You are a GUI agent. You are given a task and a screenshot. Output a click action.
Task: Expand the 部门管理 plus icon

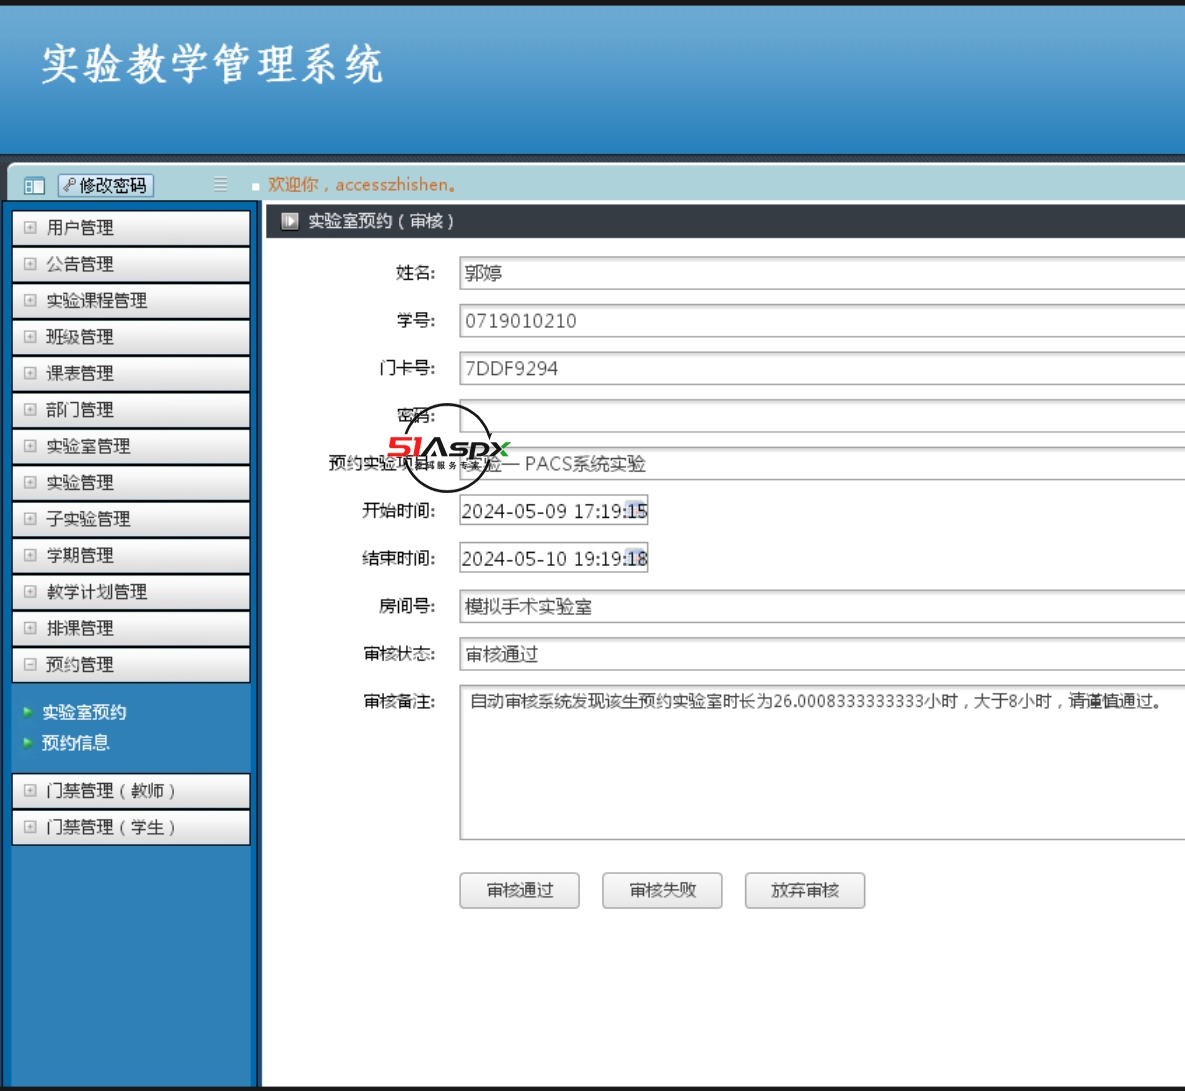coord(30,410)
